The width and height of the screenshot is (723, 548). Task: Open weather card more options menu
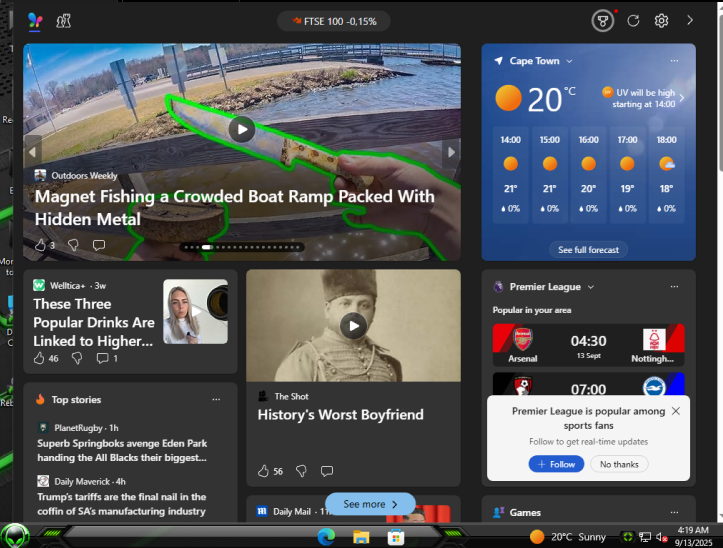click(674, 61)
